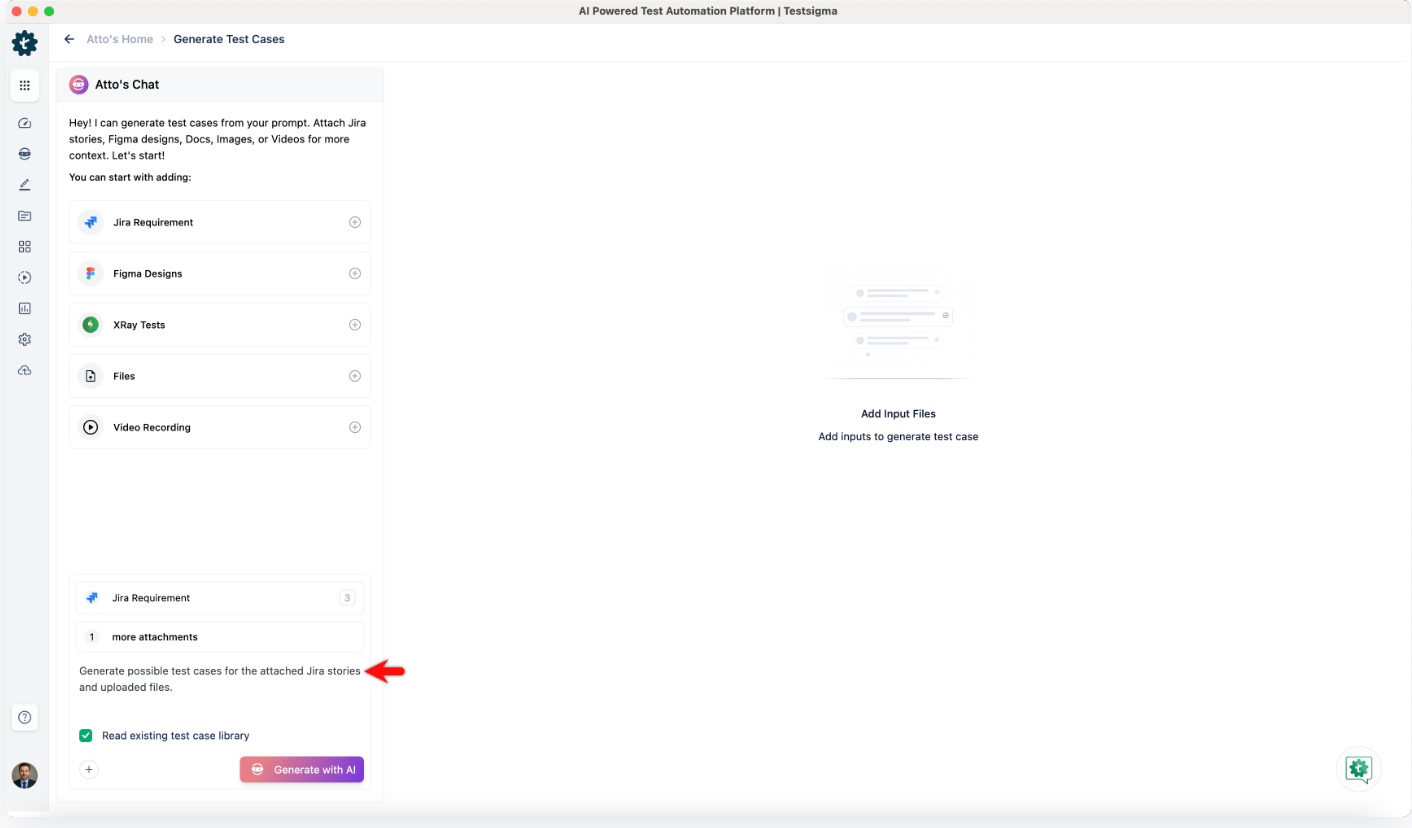This screenshot has height=828, width=1412.
Task: Select the Jira Requirement option card
Action: (220, 222)
